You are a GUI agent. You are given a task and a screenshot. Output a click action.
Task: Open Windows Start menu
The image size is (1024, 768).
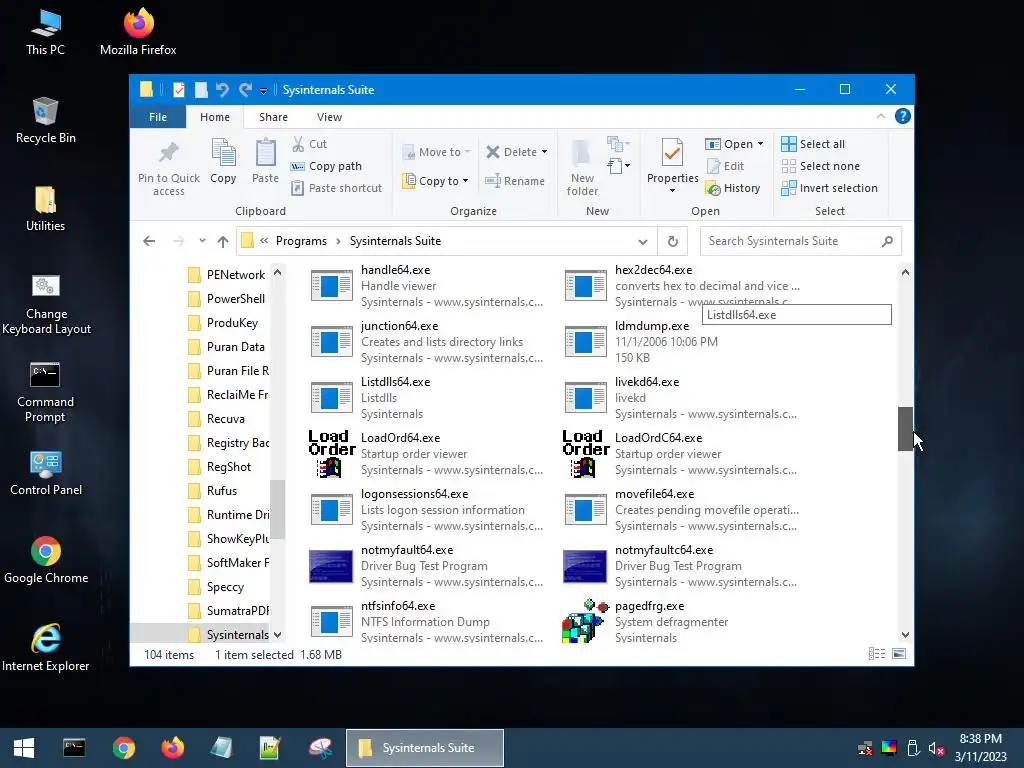[x=24, y=748]
